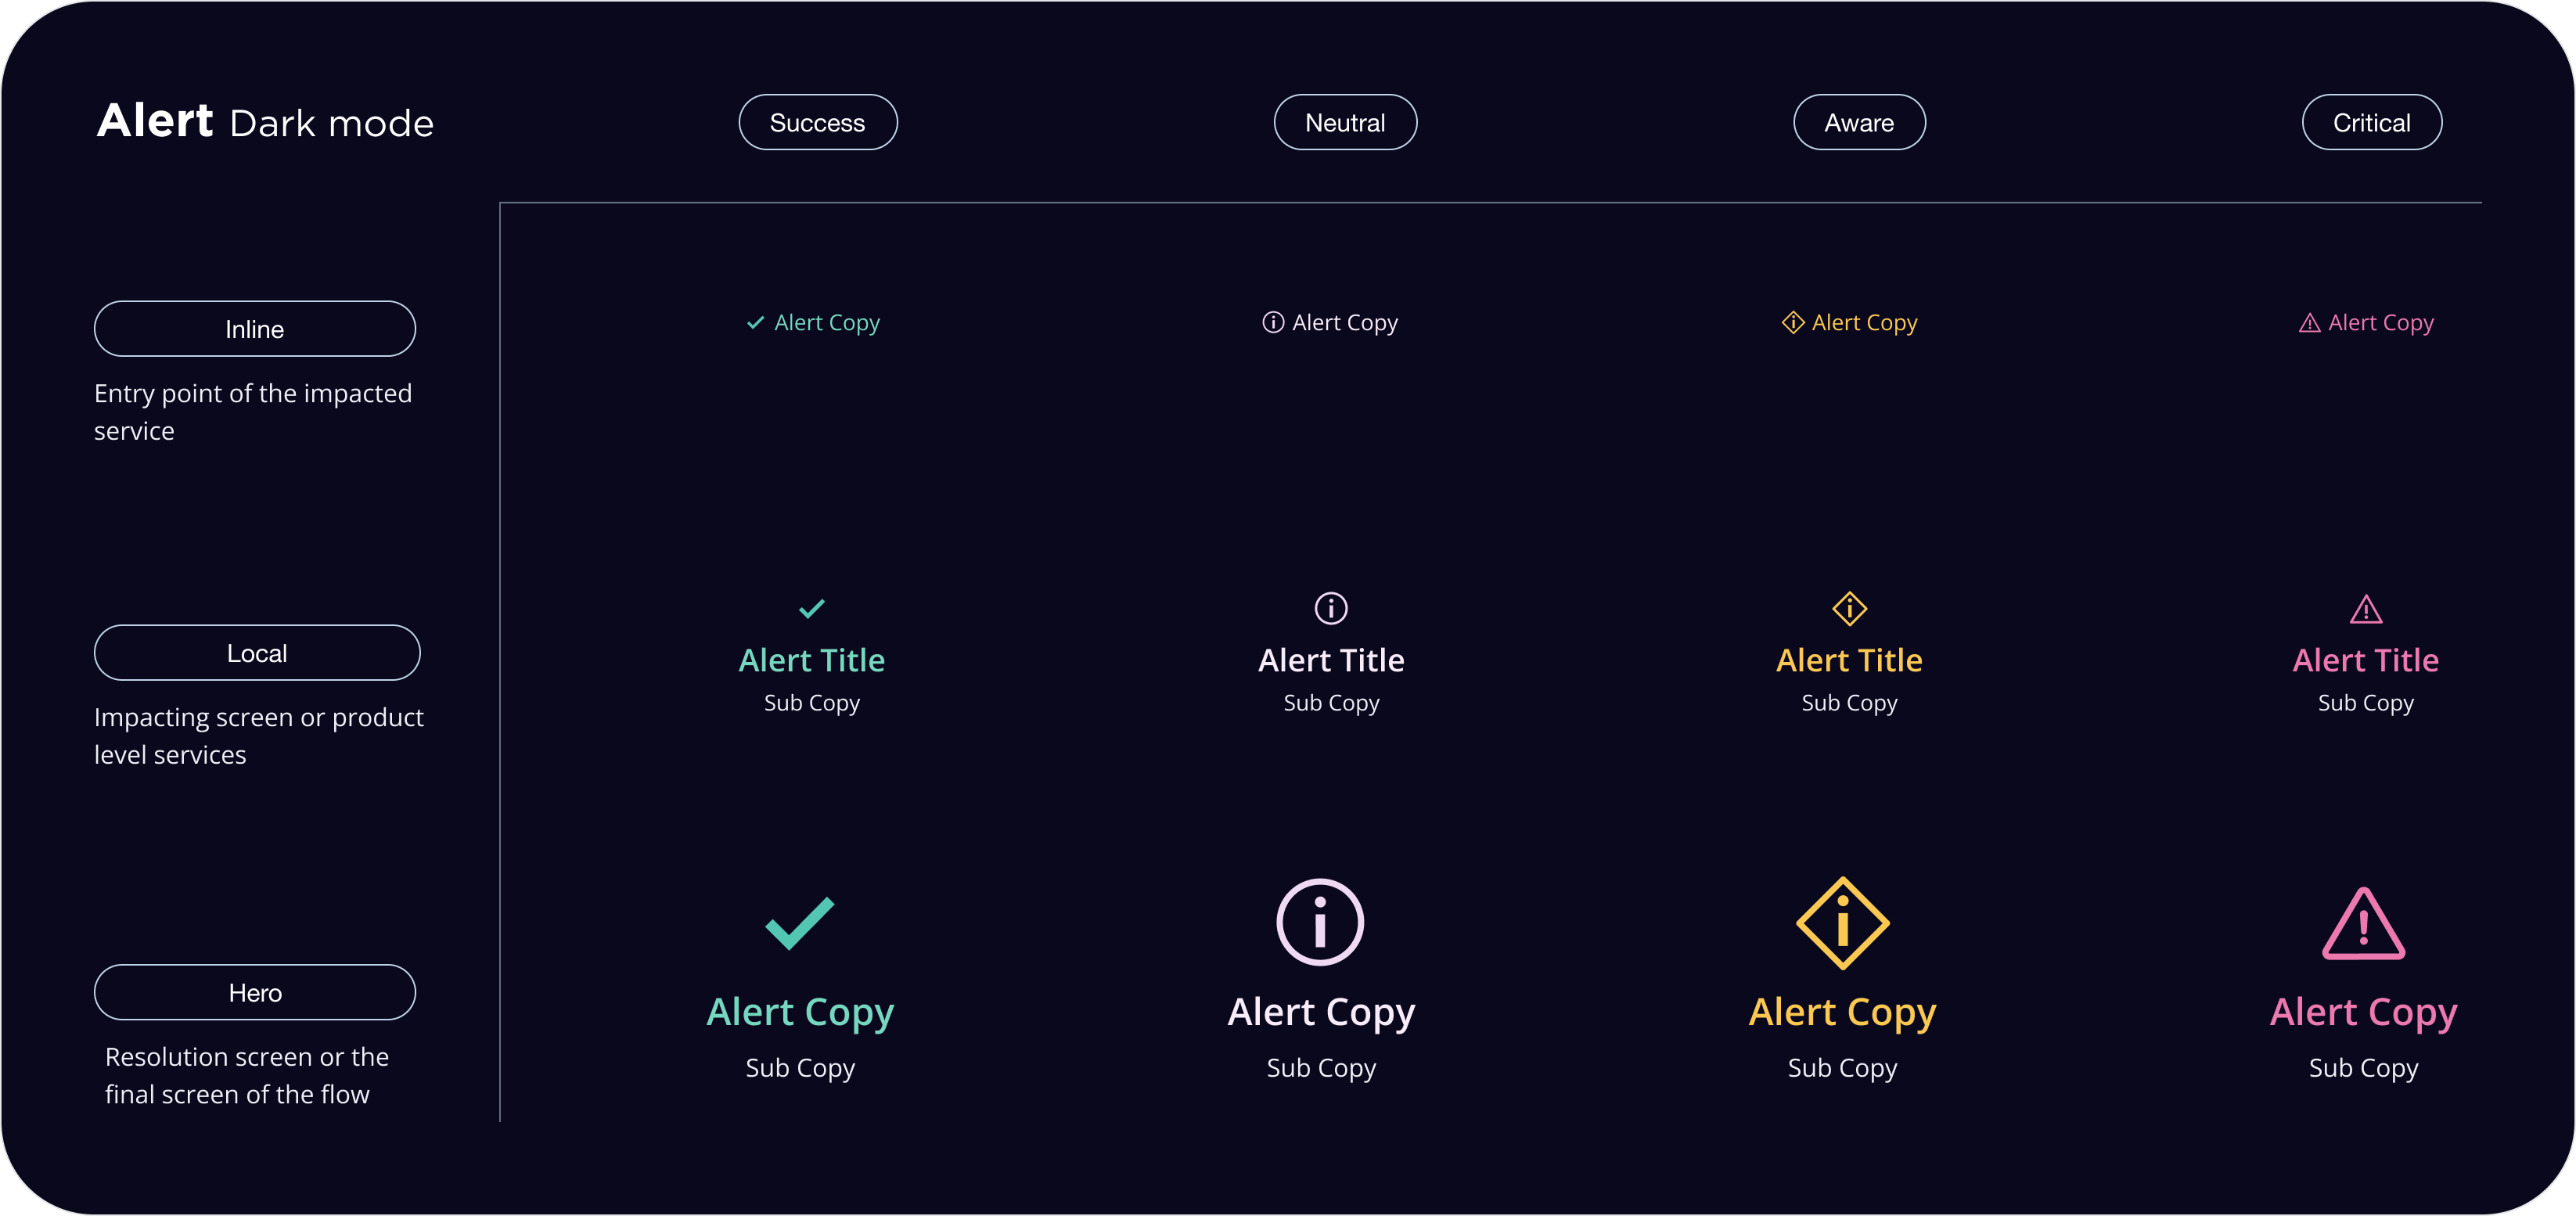The height and width of the screenshot is (1216, 2576).
Task: Select the Neutral pill label
Action: click(x=1345, y=123)
